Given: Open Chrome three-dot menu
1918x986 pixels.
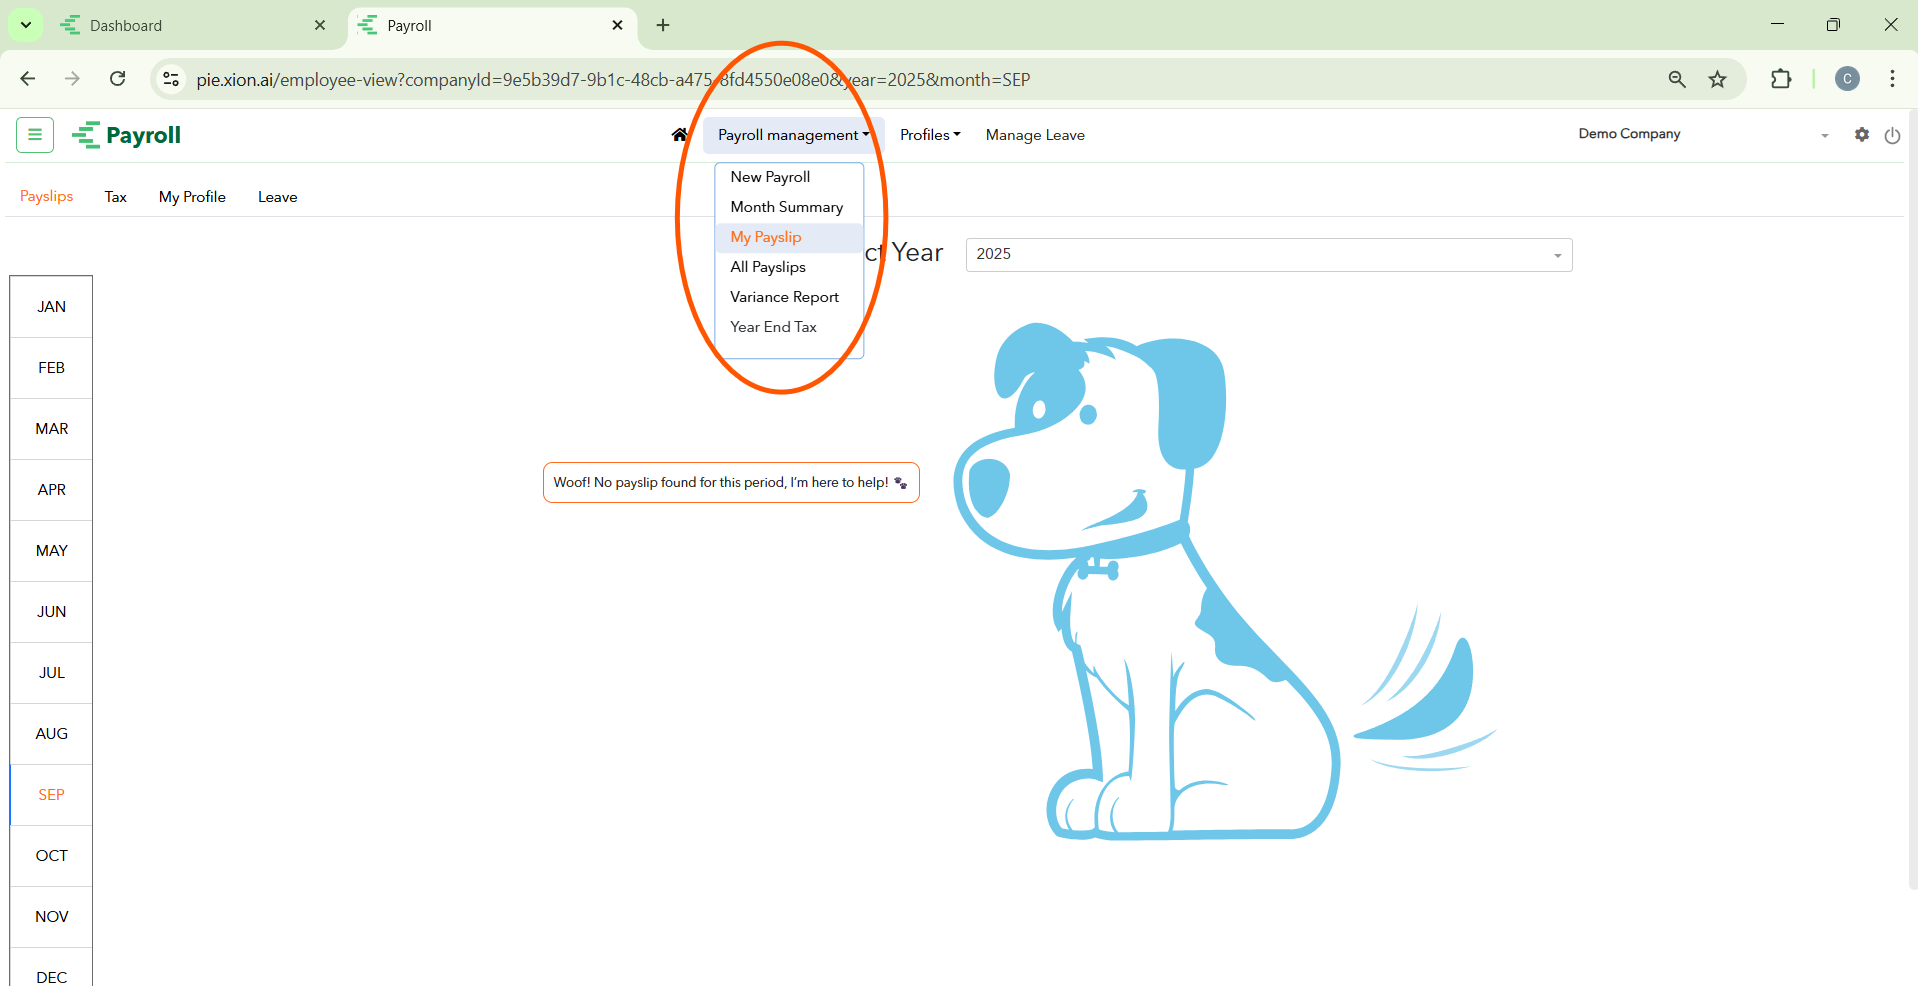Looking at the screenshot, I should click(x=1892, y=79).
